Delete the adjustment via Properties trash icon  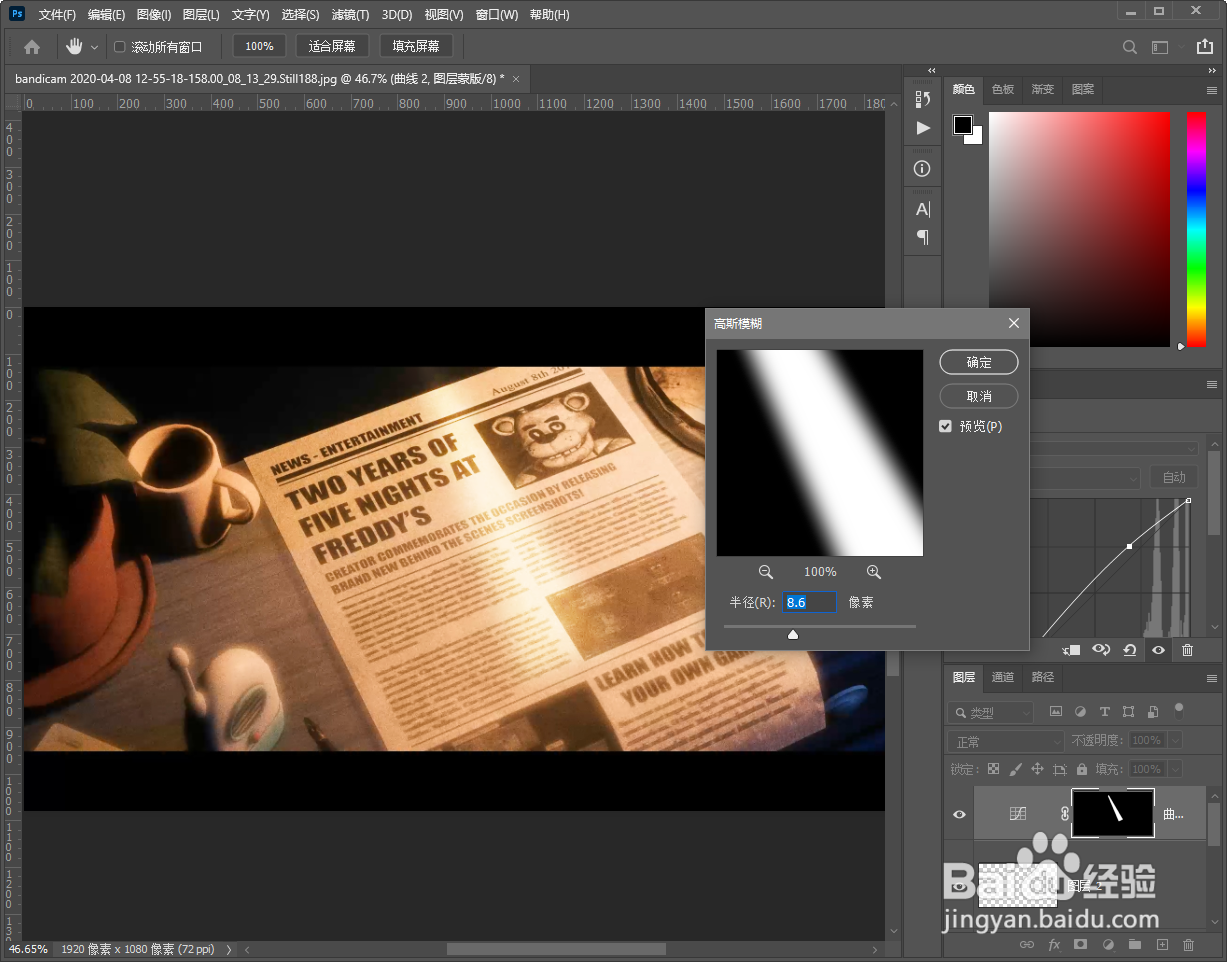click(1188, 650)
